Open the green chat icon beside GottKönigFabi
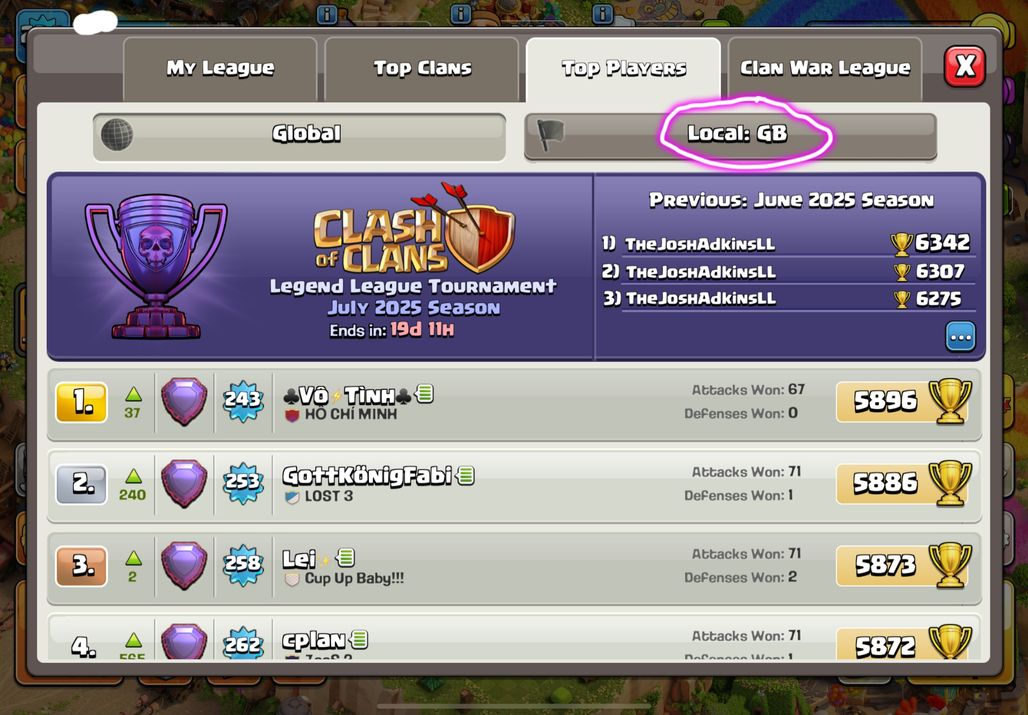The image size is (1028, 715). point(465,475)
